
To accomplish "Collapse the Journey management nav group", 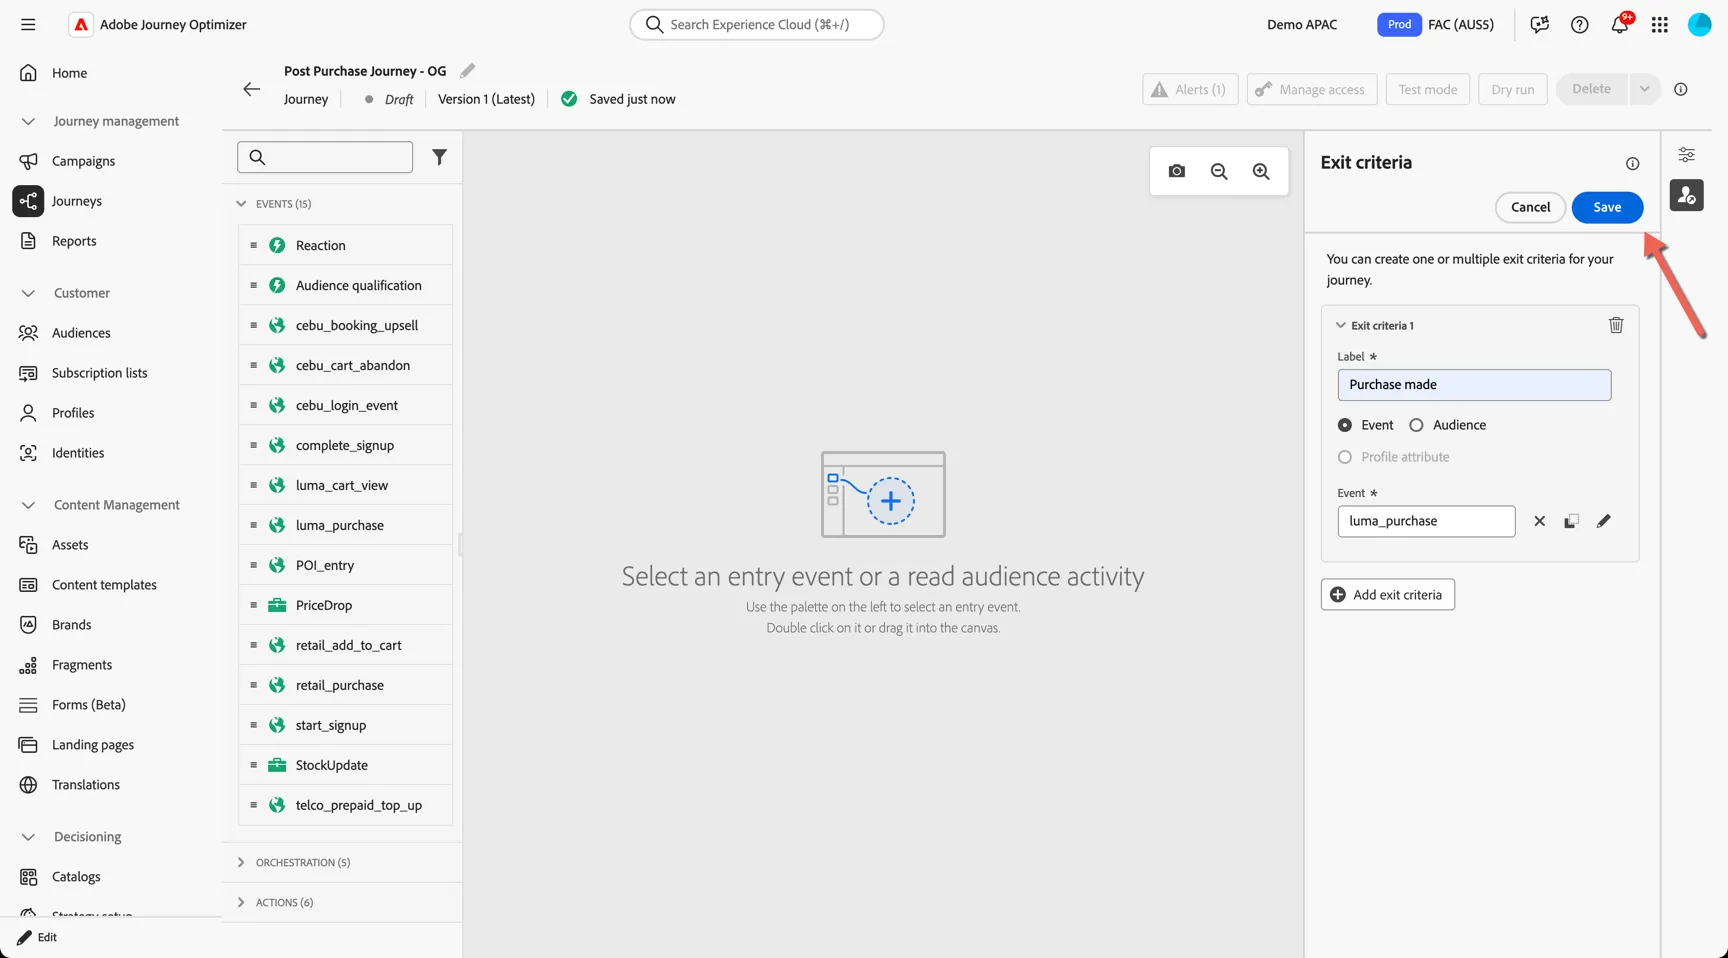I will 28,121.
